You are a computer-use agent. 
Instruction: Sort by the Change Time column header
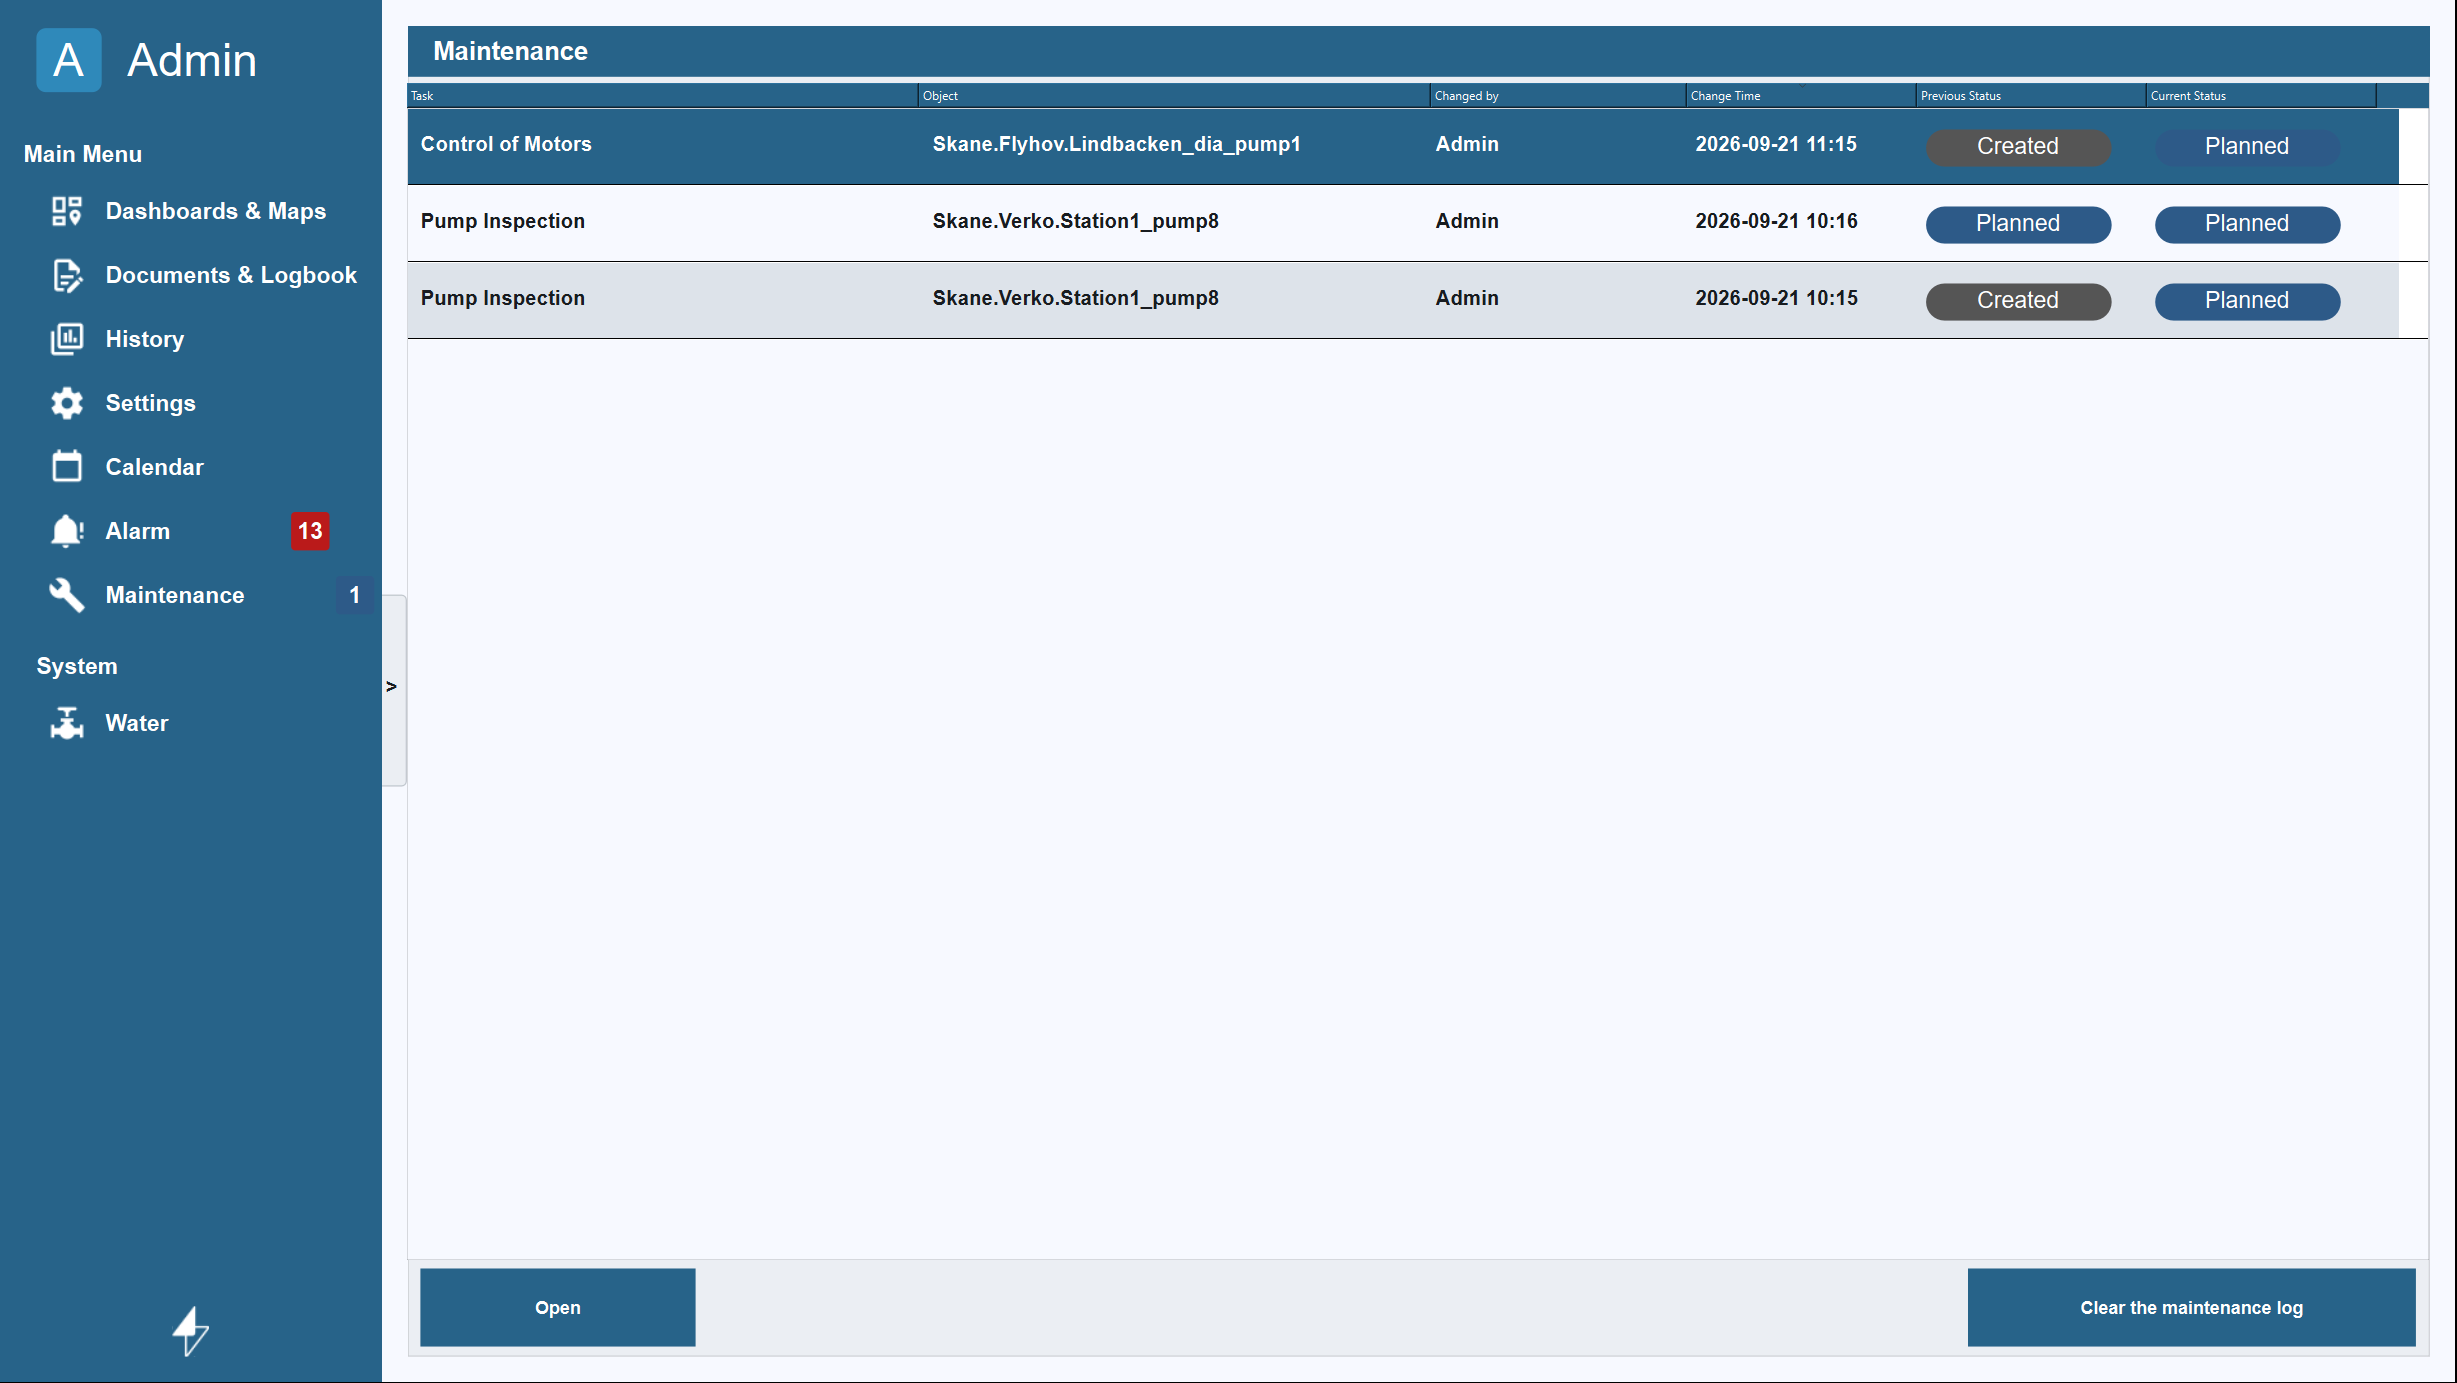(1801, 96)
